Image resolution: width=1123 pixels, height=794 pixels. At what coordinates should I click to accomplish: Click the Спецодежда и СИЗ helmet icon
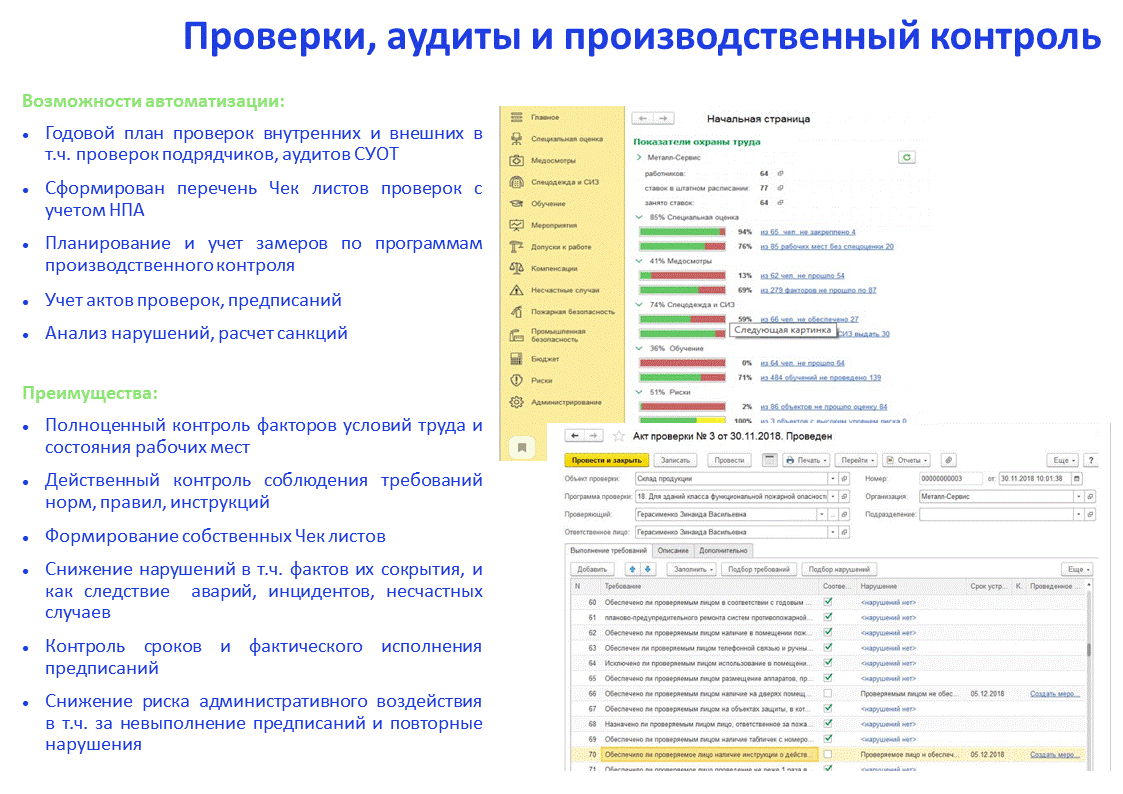[516, 182]
